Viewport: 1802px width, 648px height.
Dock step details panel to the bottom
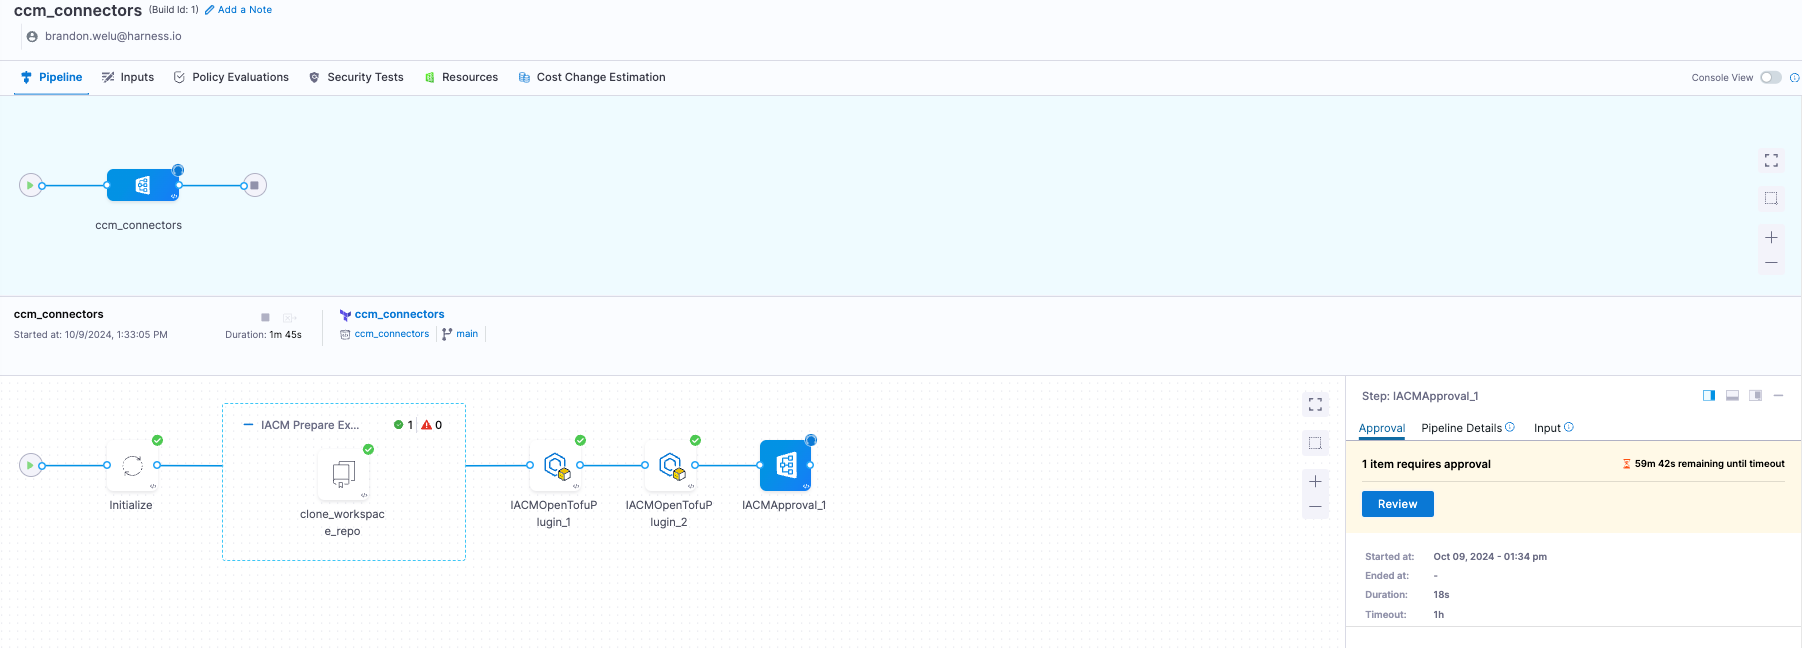click(x=1732, y=396)
